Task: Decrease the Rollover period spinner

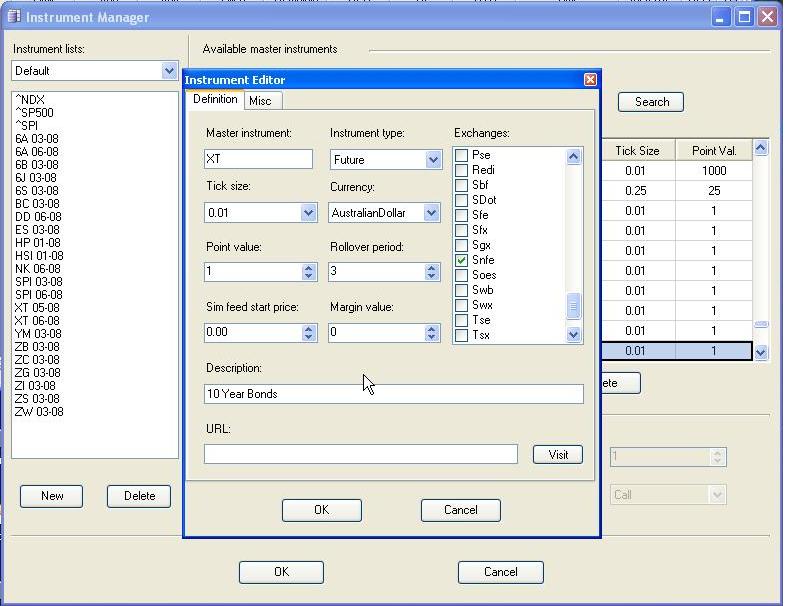Action: pyautogui.click(x=432, y=276)
